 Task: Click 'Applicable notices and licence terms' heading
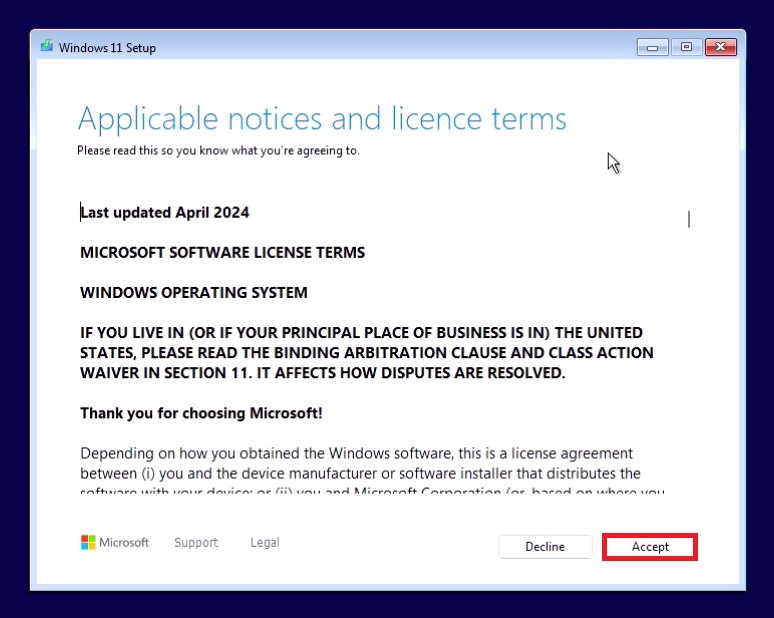(322, 119)
